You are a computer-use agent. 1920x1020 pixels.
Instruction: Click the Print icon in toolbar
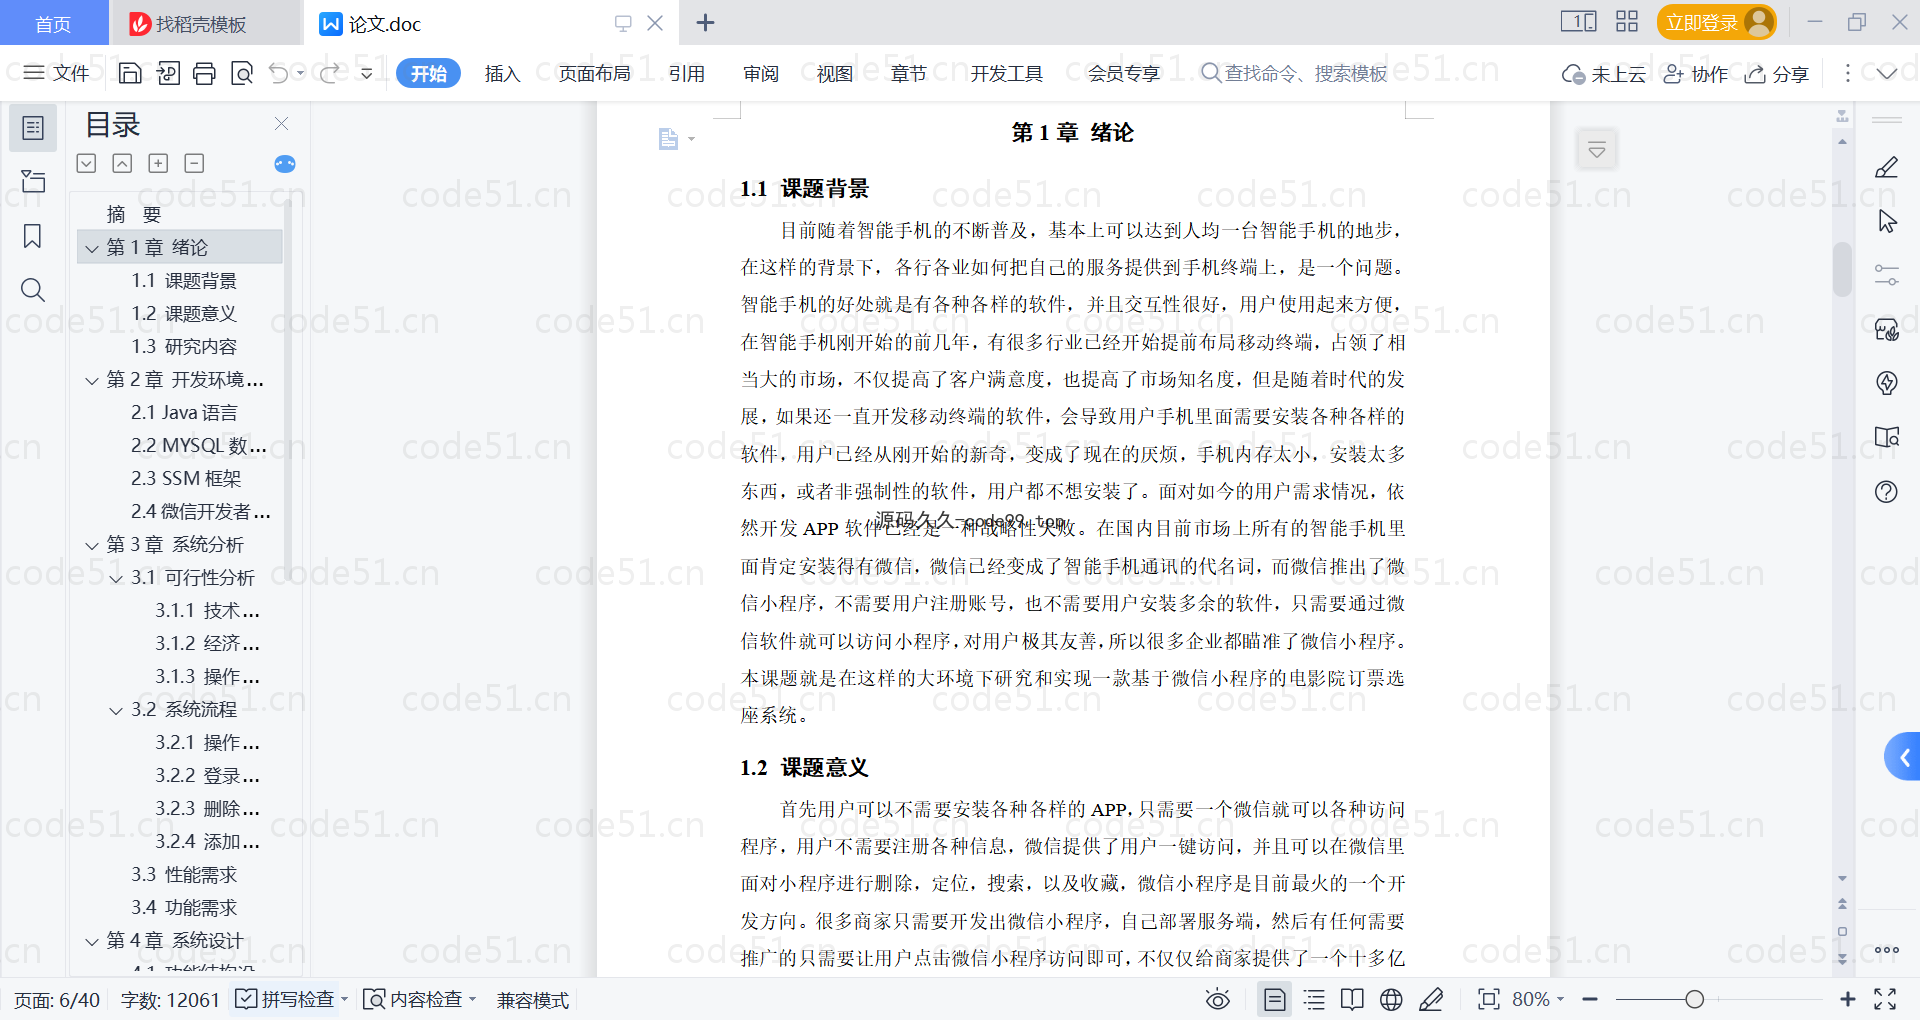[x=204, y=73]
